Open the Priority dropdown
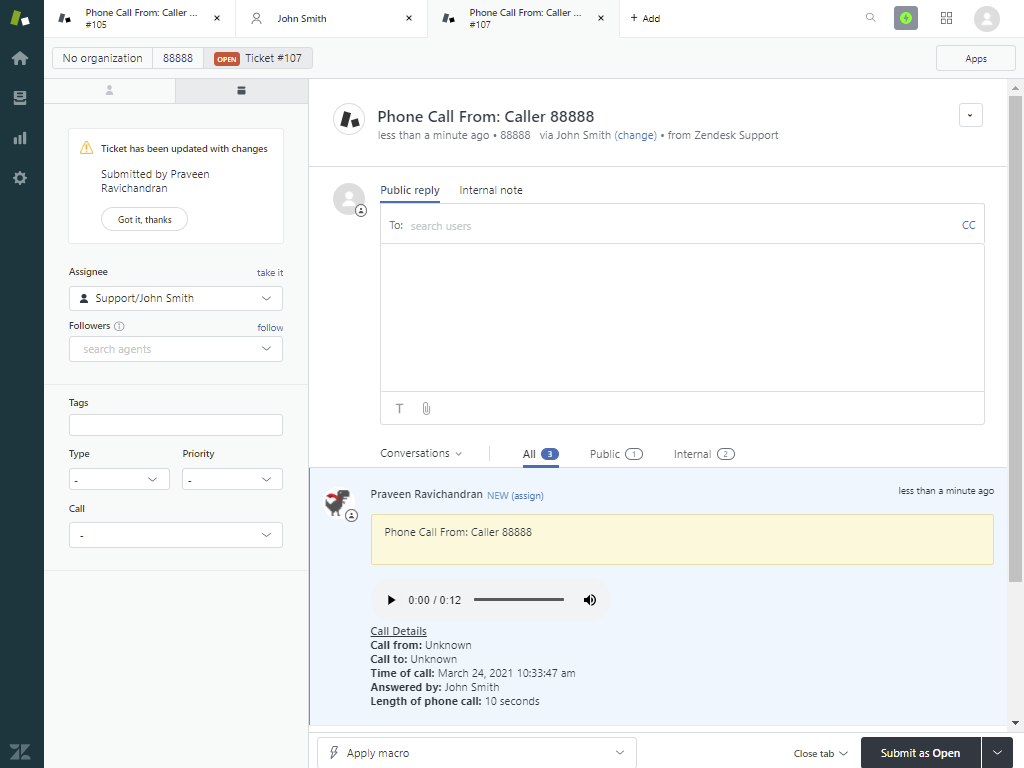This screenshot has width=1024, height=768. click(232, 479)
